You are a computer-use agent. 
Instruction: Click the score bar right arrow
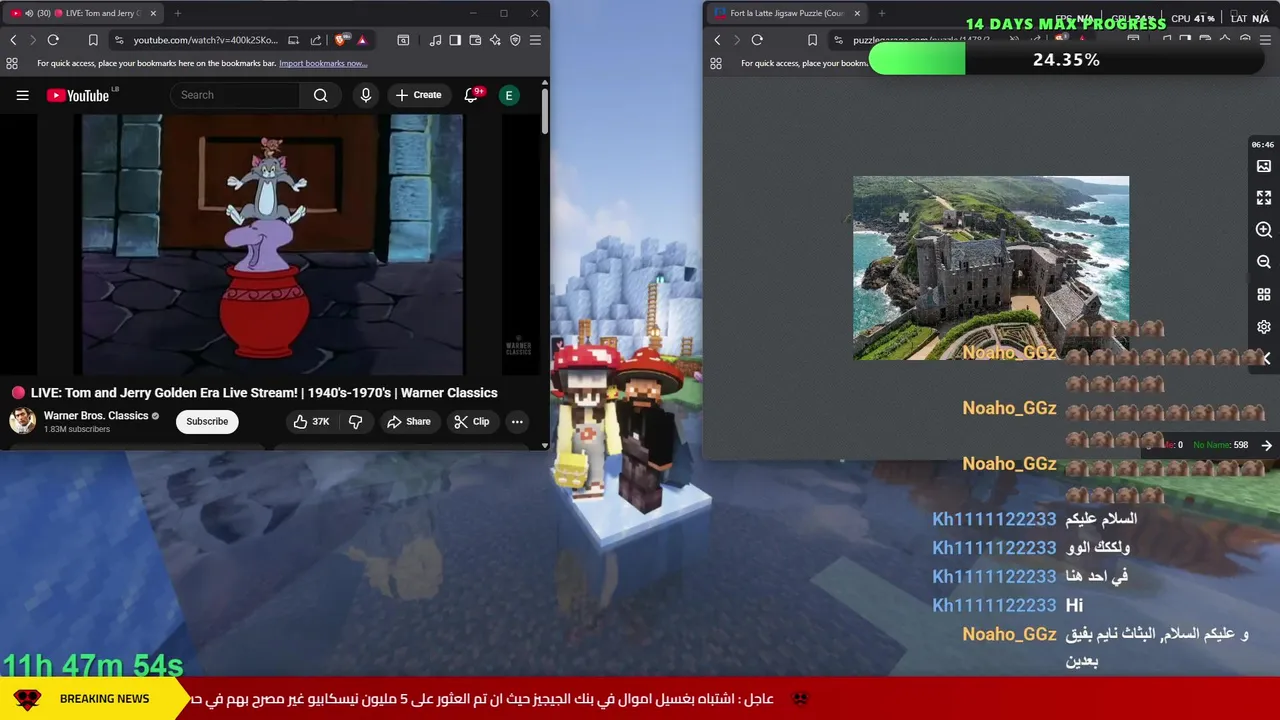[1267, 445]
